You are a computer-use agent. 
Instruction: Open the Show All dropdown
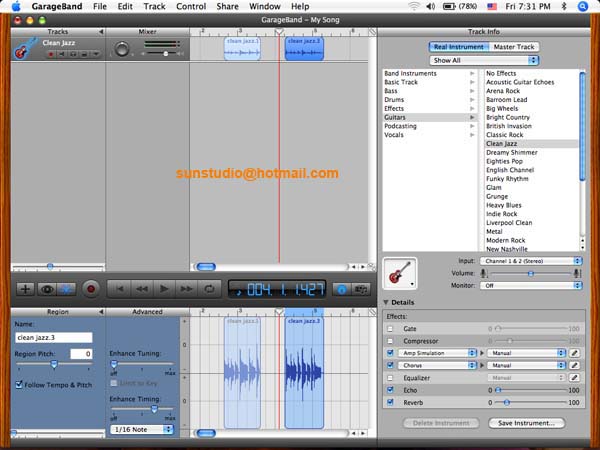pos(484,60)
